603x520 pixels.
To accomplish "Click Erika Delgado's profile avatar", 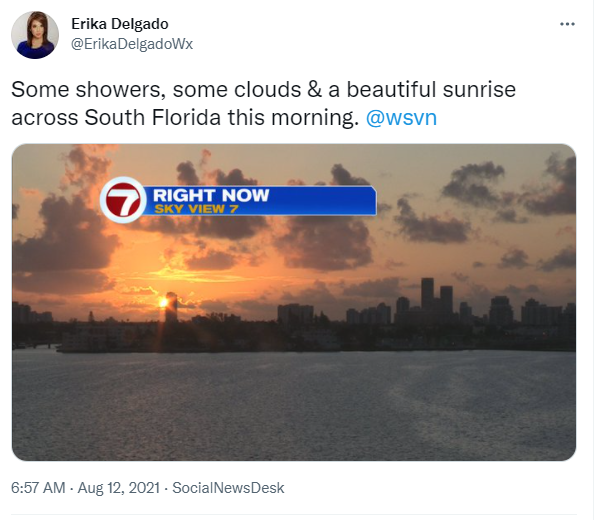I will click(x=35, y=35).
